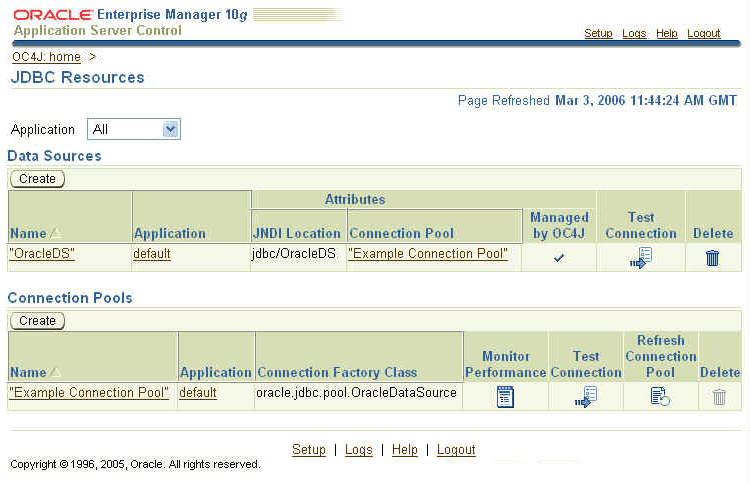The width and height of the screenshot is (750, 483).
Task: Delete the OracleDS data source
Action: coord(712,258)
